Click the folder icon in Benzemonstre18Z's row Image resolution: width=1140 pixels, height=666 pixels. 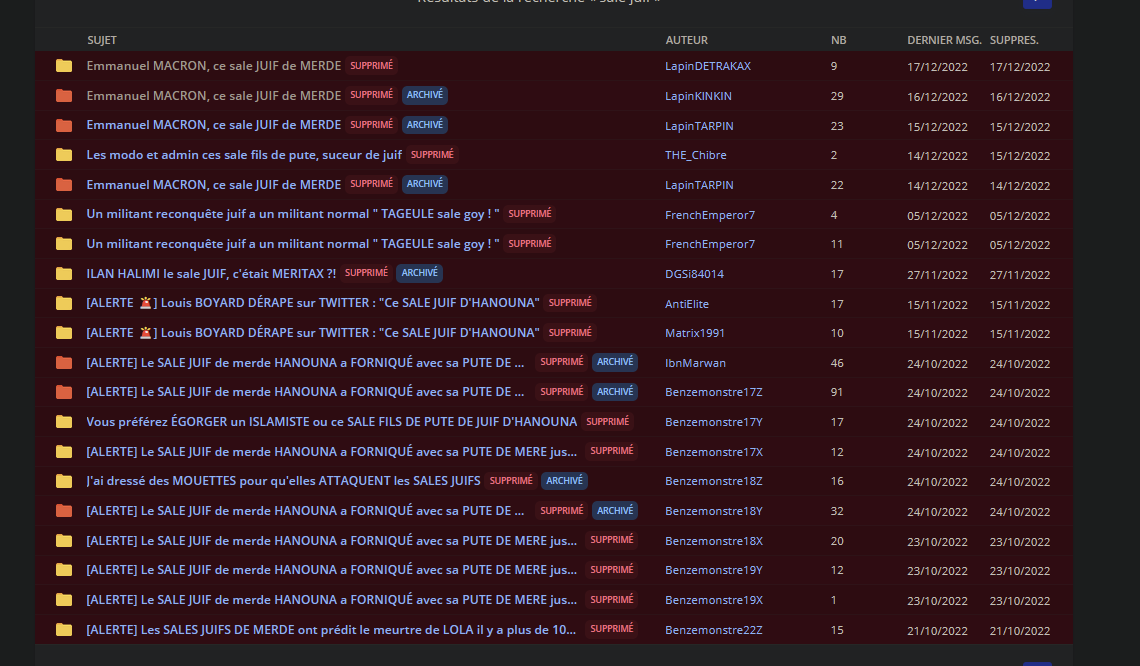(64, 481)
